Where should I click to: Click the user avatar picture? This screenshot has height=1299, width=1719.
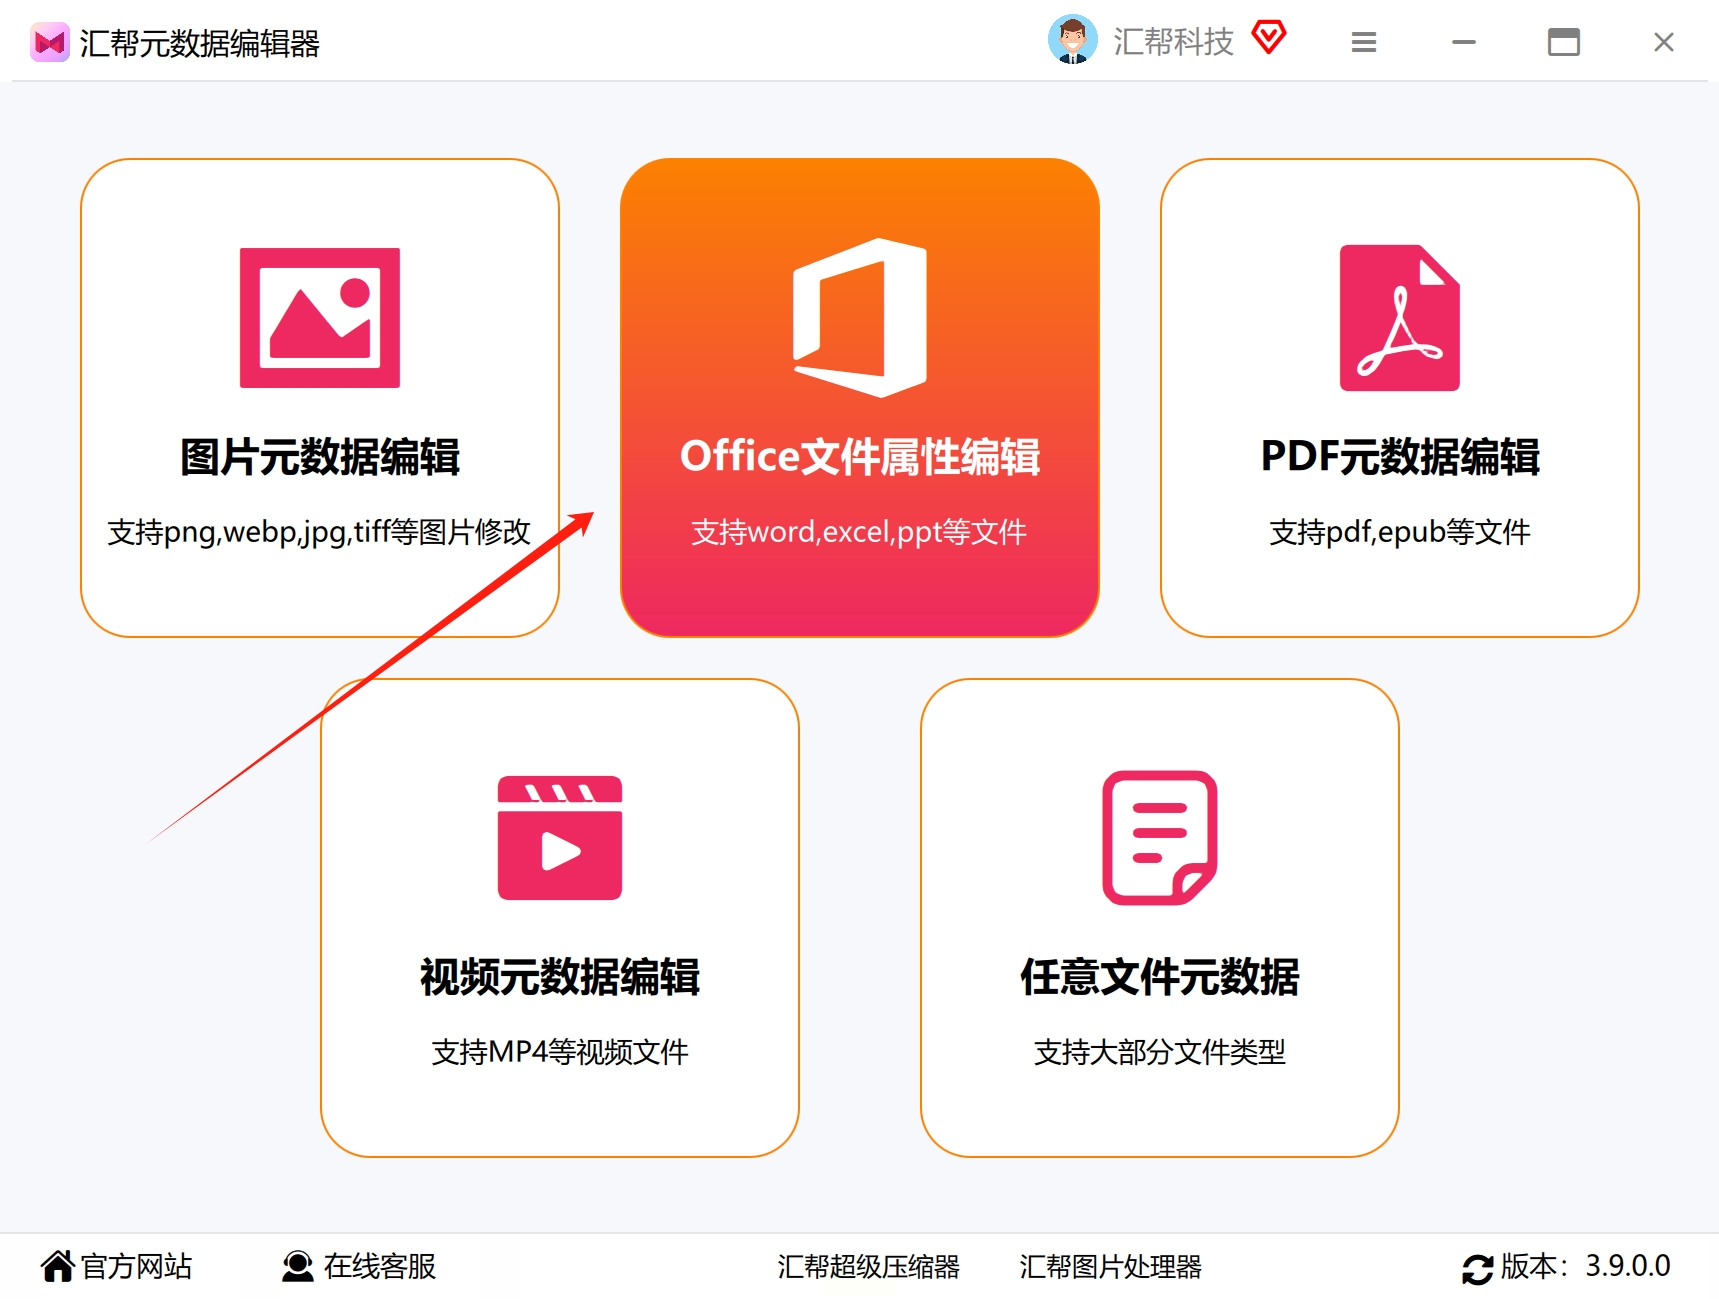1073,40
